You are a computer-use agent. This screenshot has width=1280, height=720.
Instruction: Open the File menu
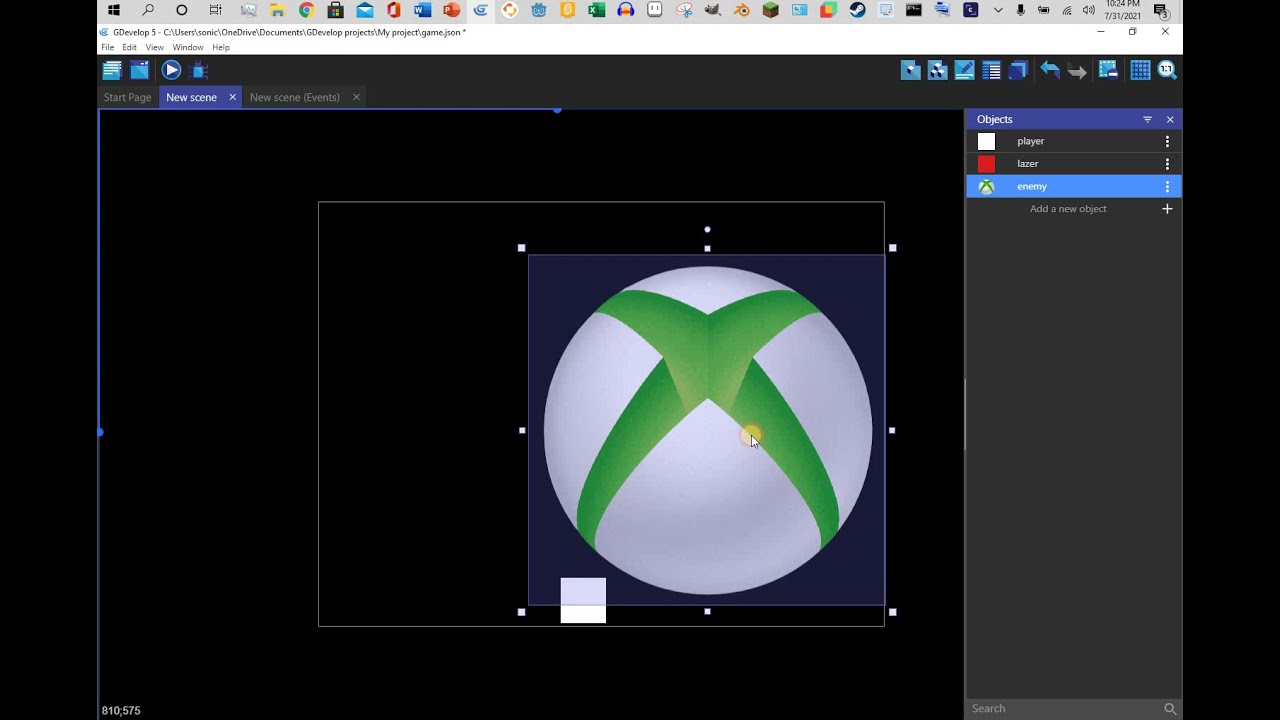[107, 47]
